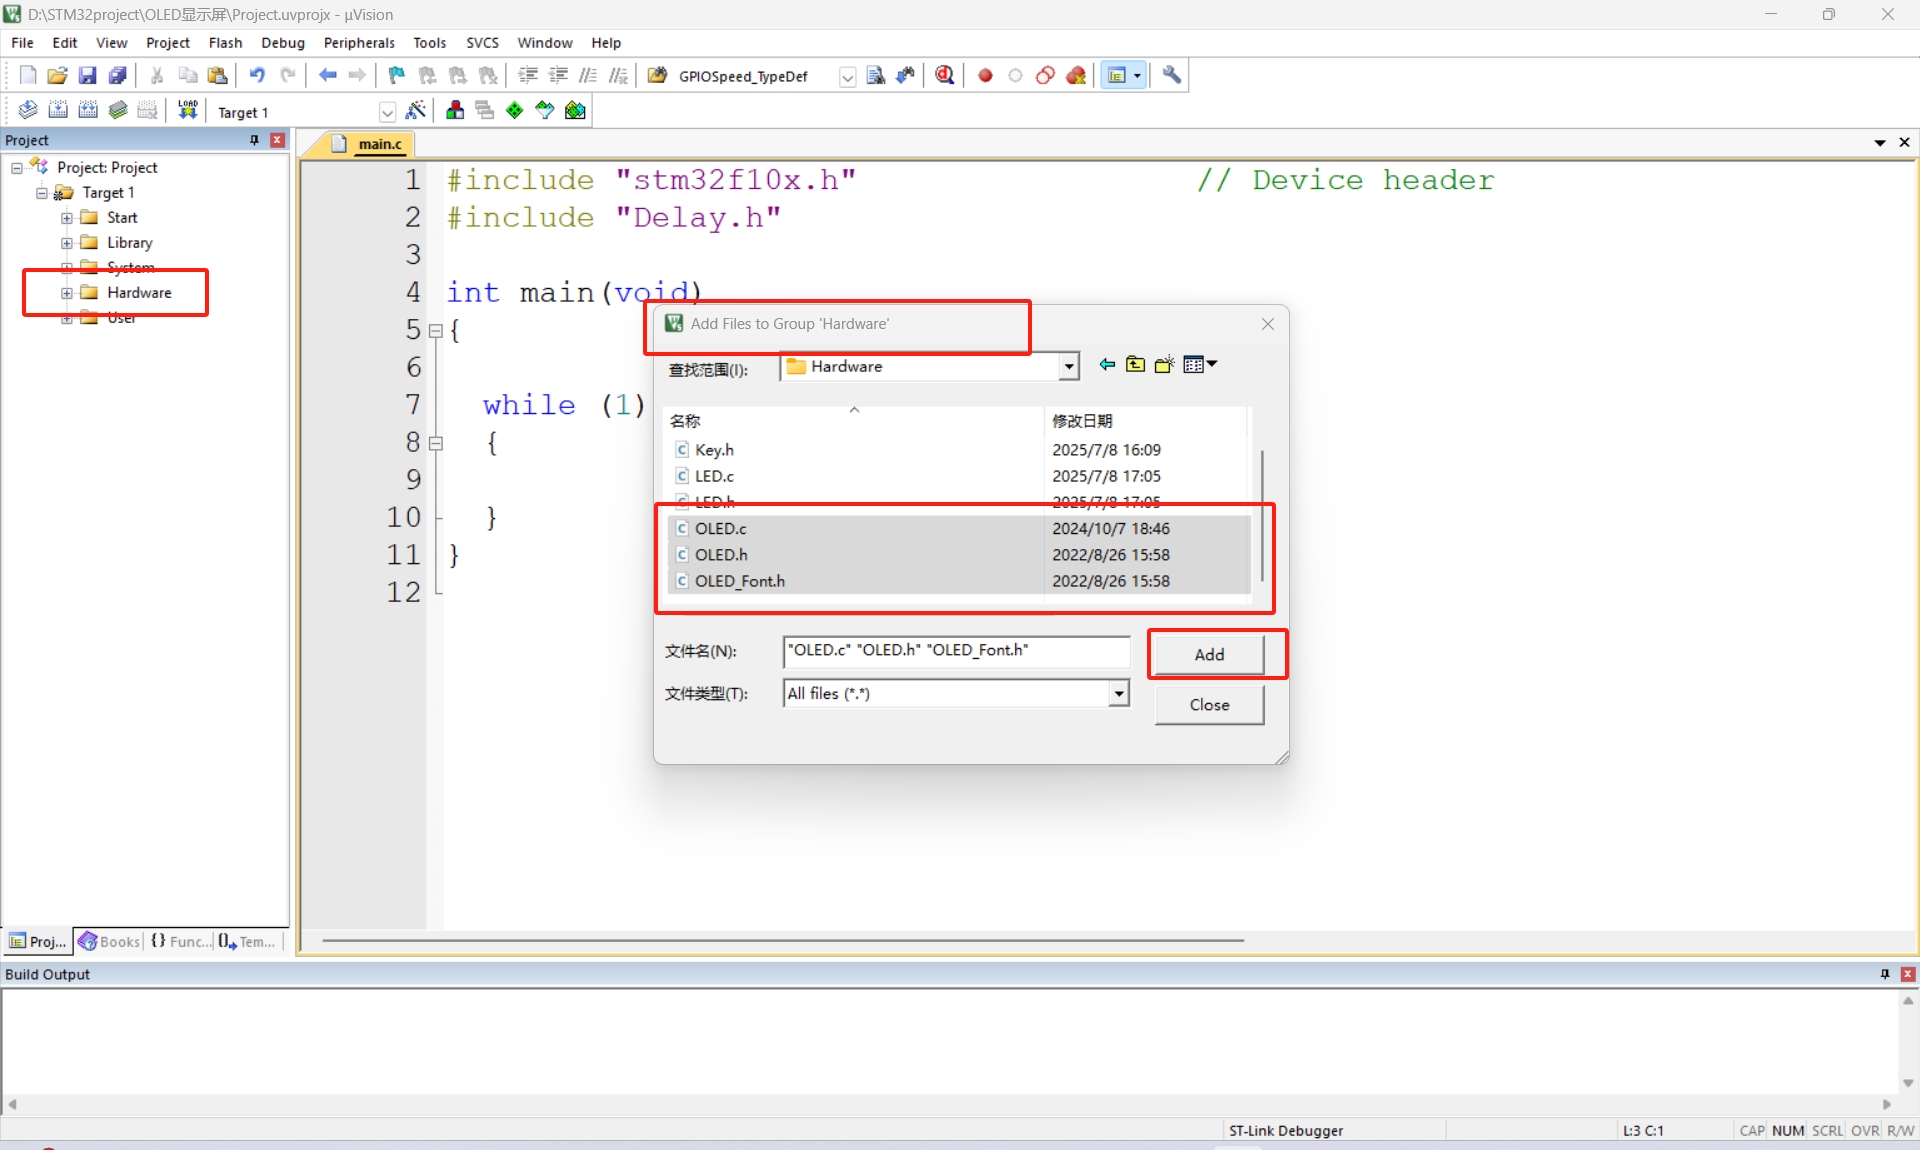
Task: Toggle the bookmark flag icon
Action: [x=397, y=76]
